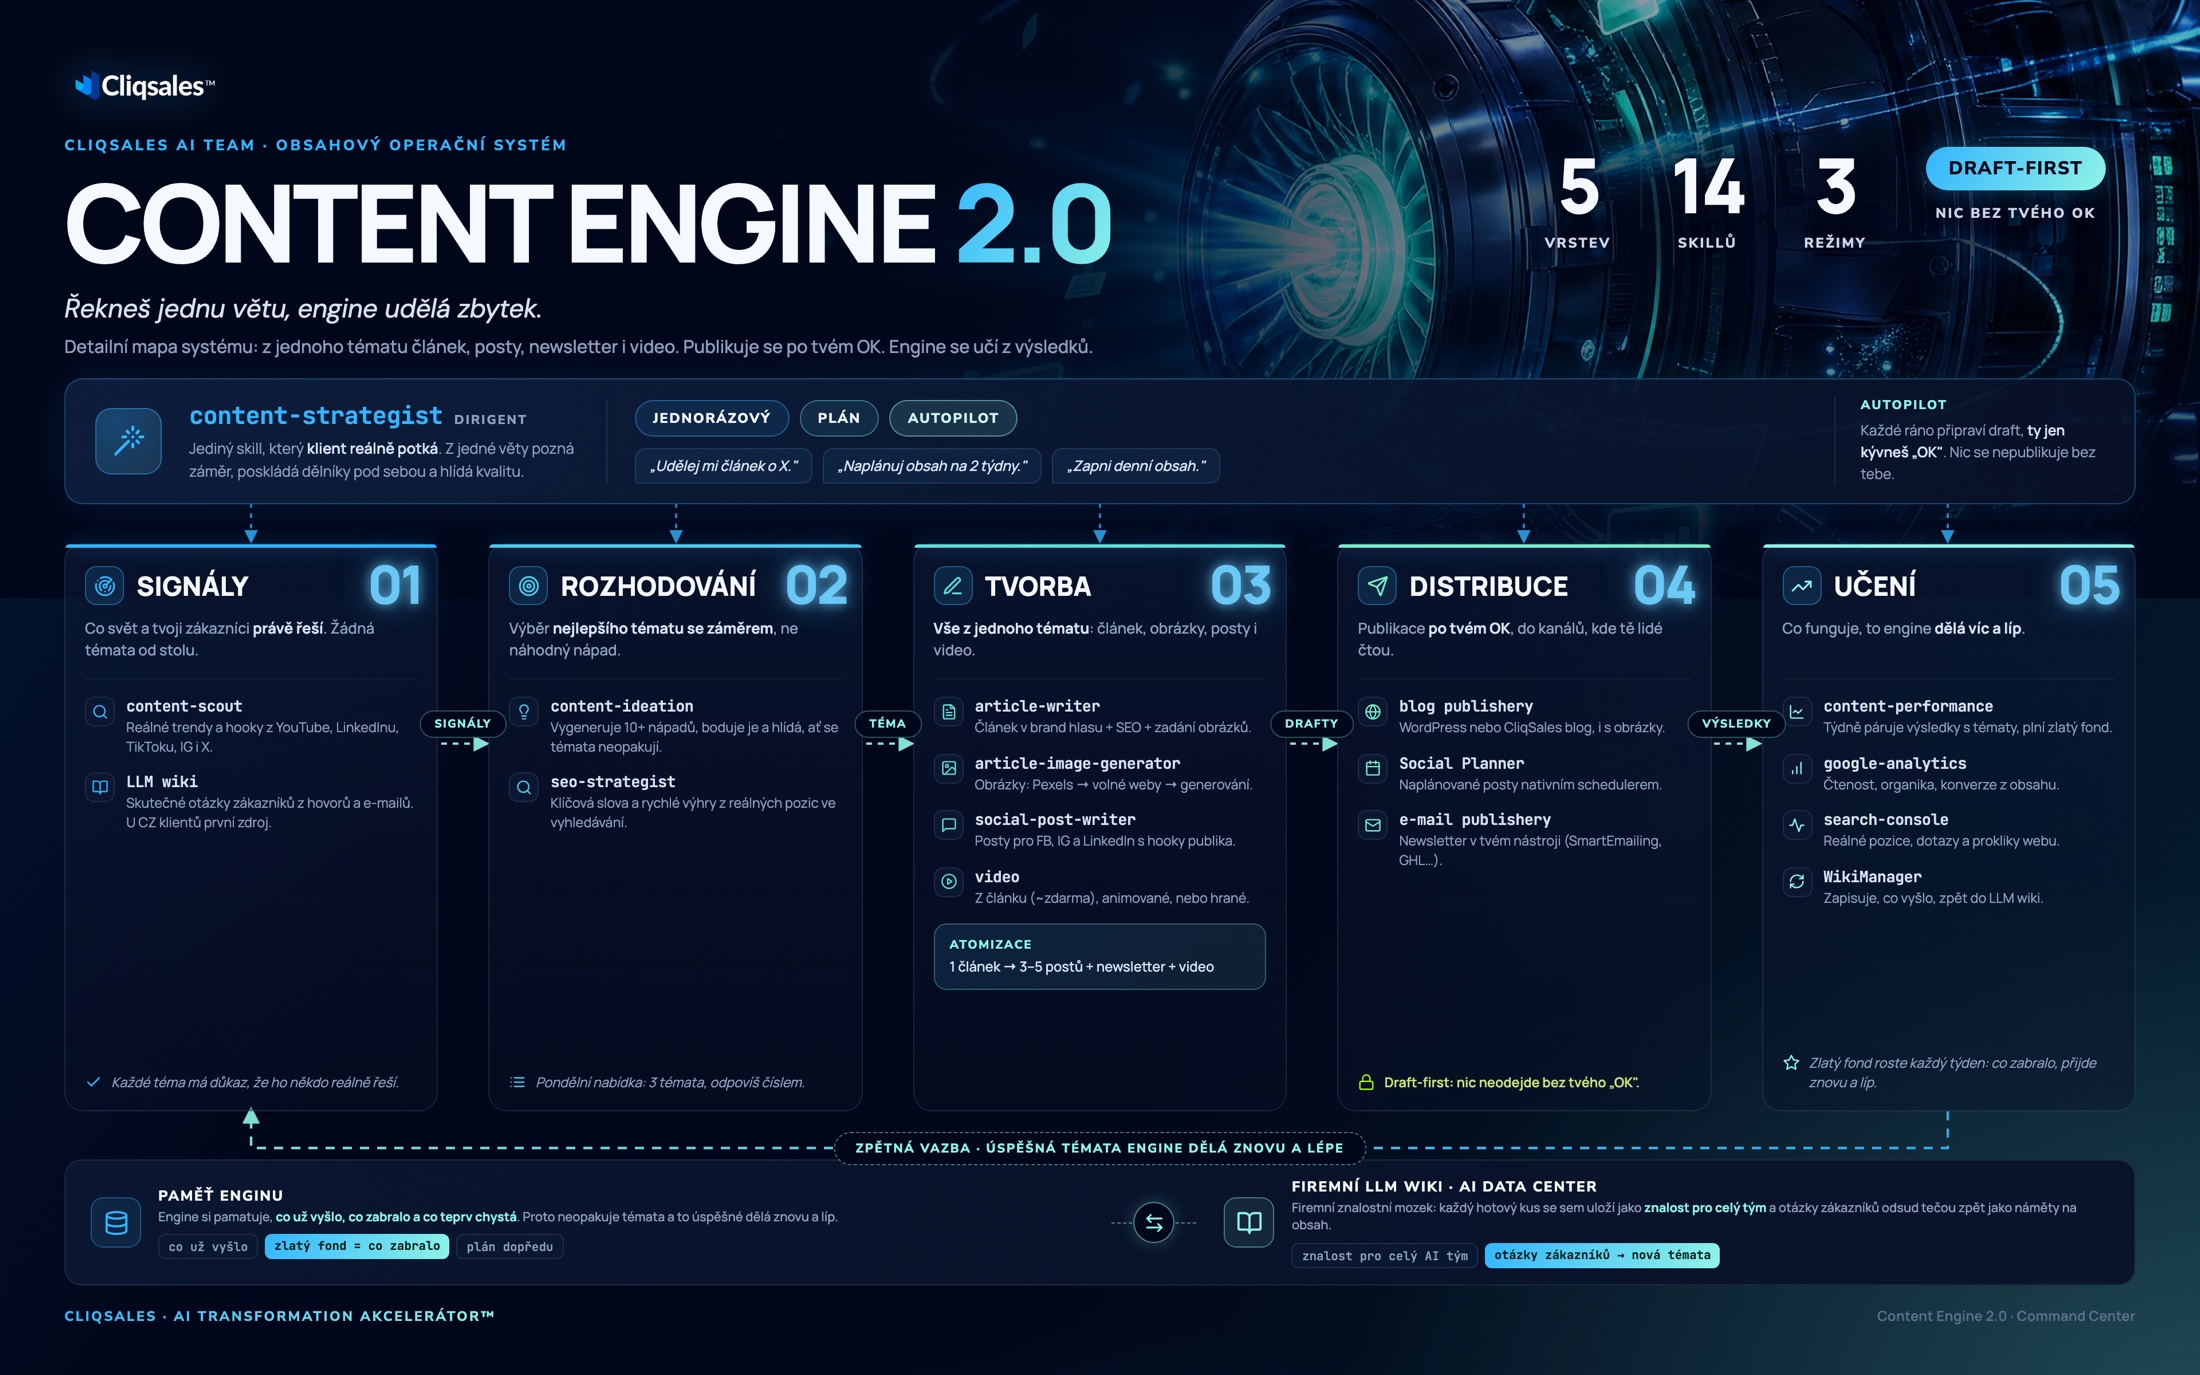The width and height of the screenshot is (2200, 1375).
Task: Click the '01' number on Signály card
Action: click(x=395, y=586)
